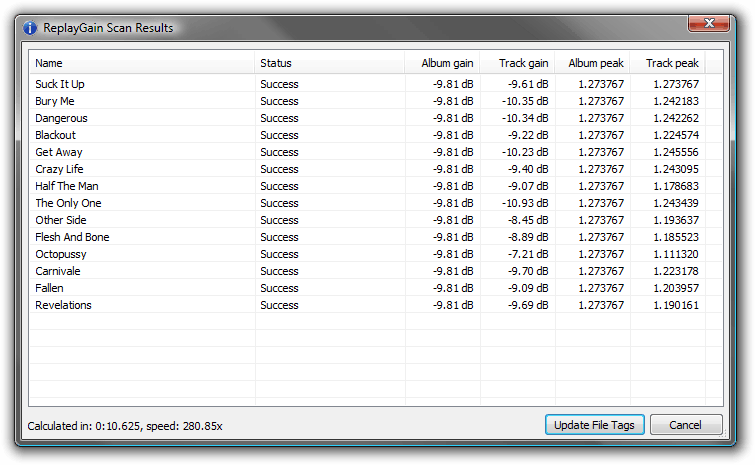Screen dimensions: 755x465
Task: Click track peak value 1.193637
Action: 676,220
